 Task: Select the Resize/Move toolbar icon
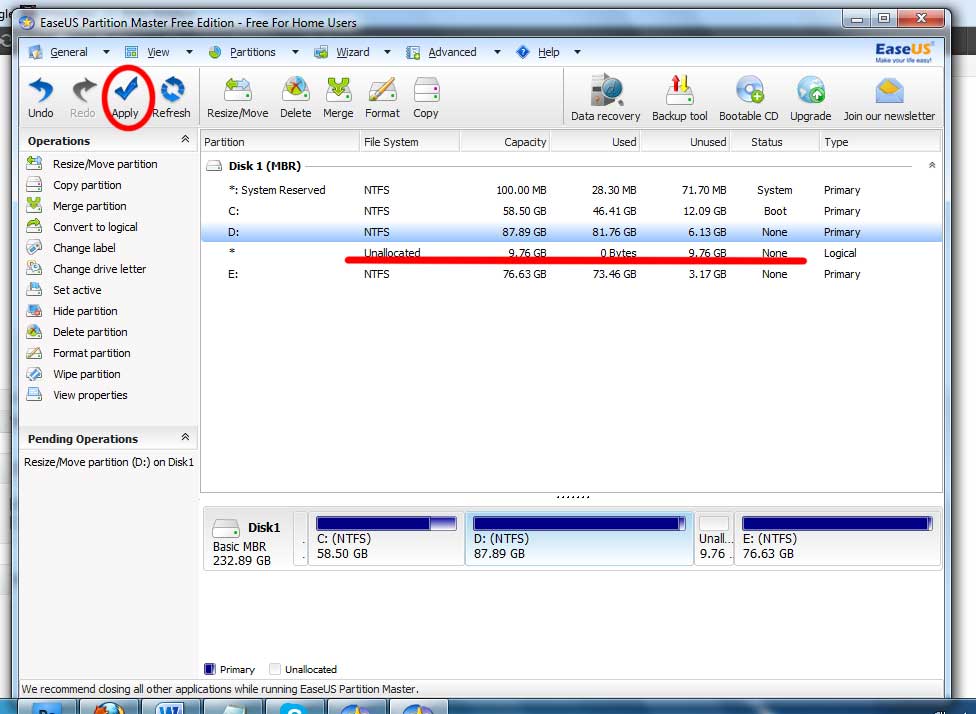(x=238, y=97)
